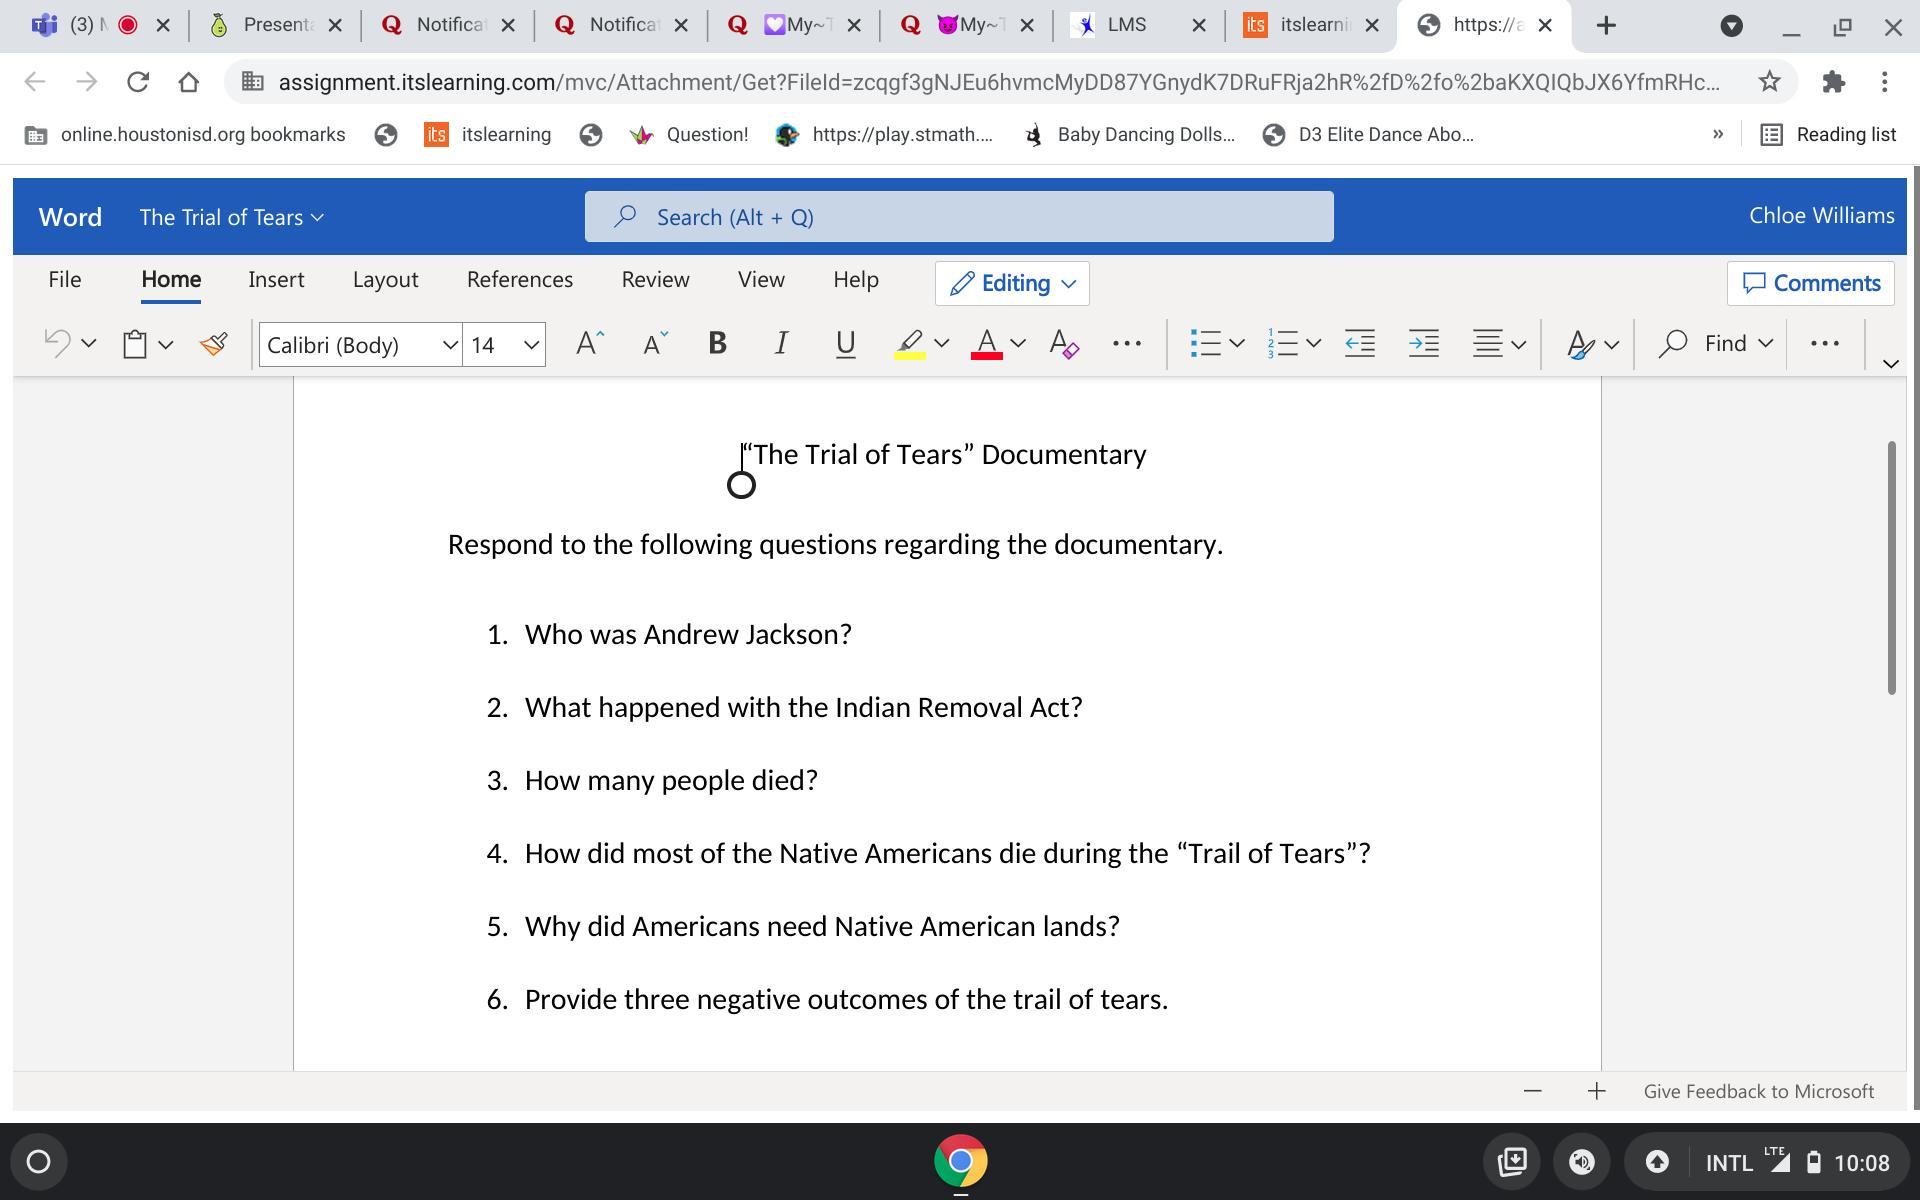Apply the red font color swatch
This screenshot has height=1200, width=1920.
point(986,344)
